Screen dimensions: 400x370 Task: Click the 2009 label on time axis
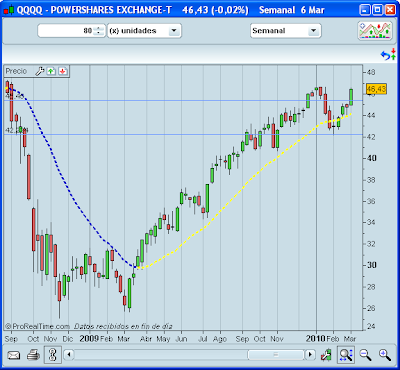[x=89, y=339]
